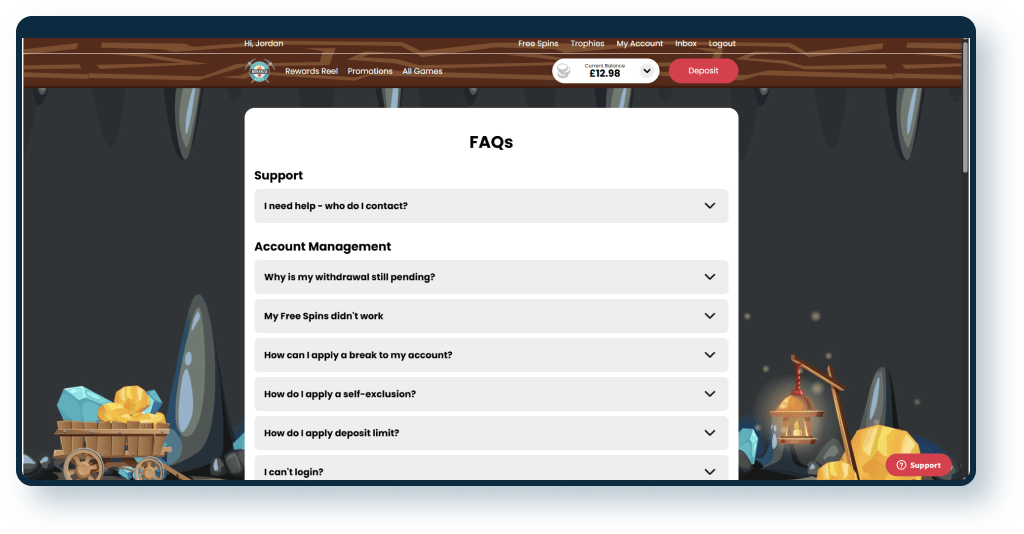Open All Games menu

[x=422, y=72]
